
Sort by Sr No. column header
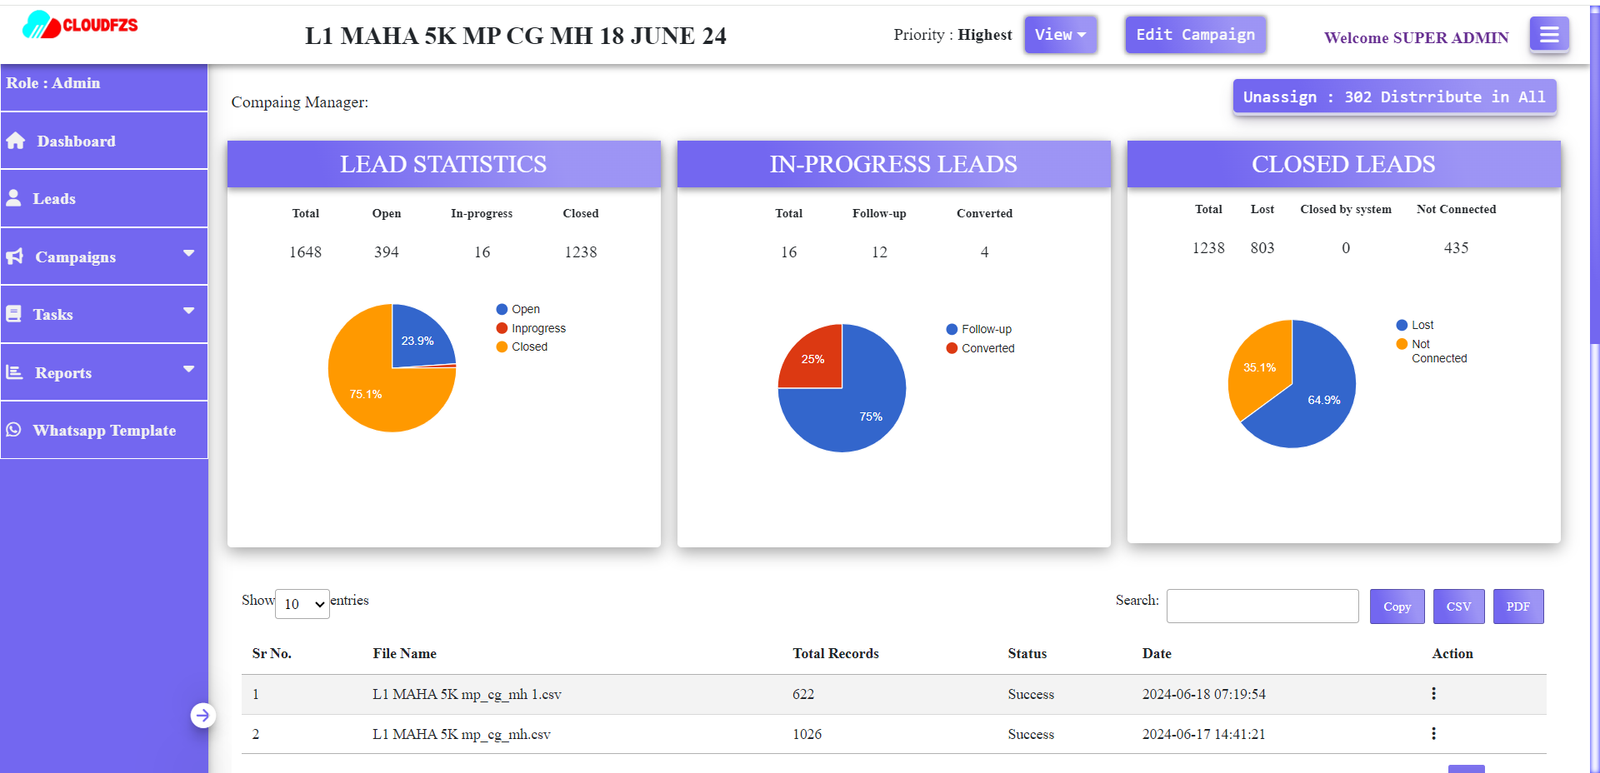(272, 653)
